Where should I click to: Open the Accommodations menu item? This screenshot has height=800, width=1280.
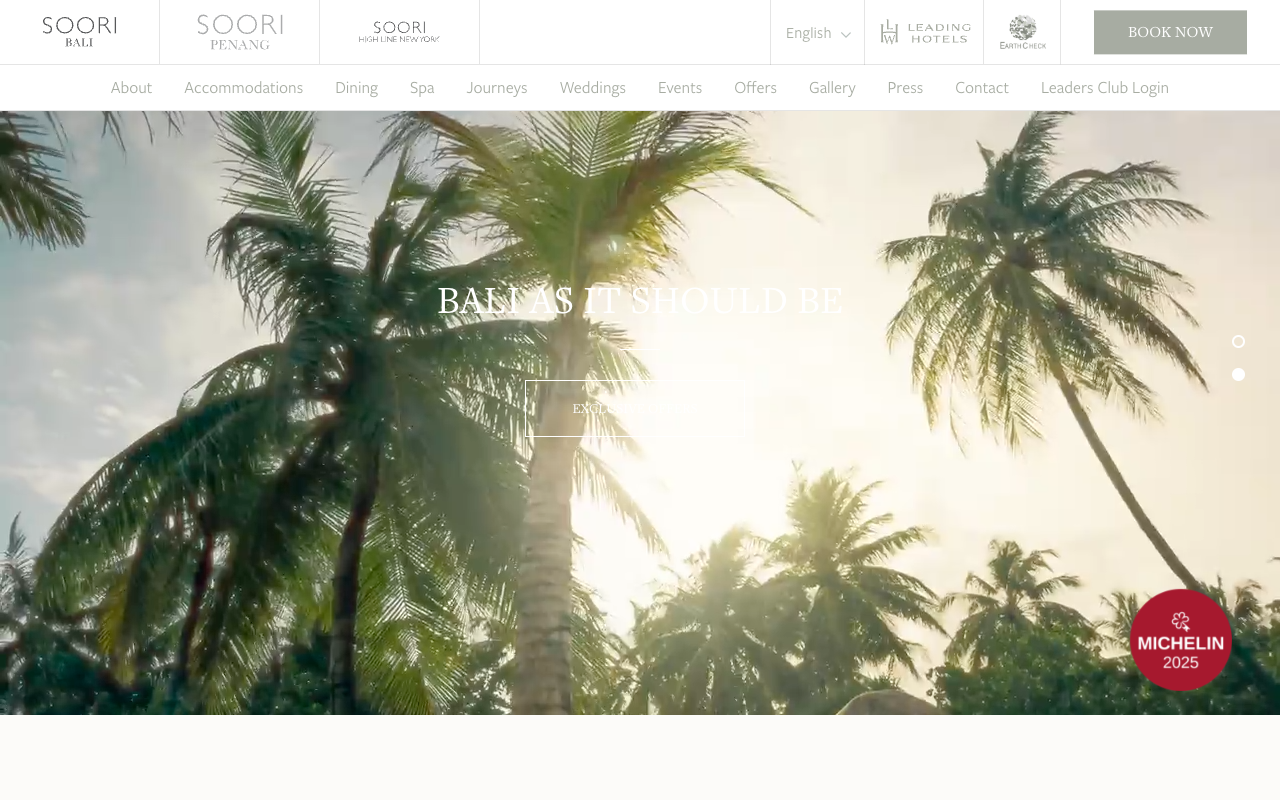(243, 87)
